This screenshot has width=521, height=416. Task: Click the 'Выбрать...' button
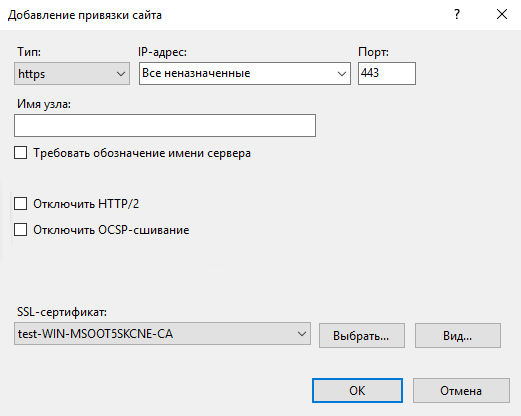coord(362,335)
